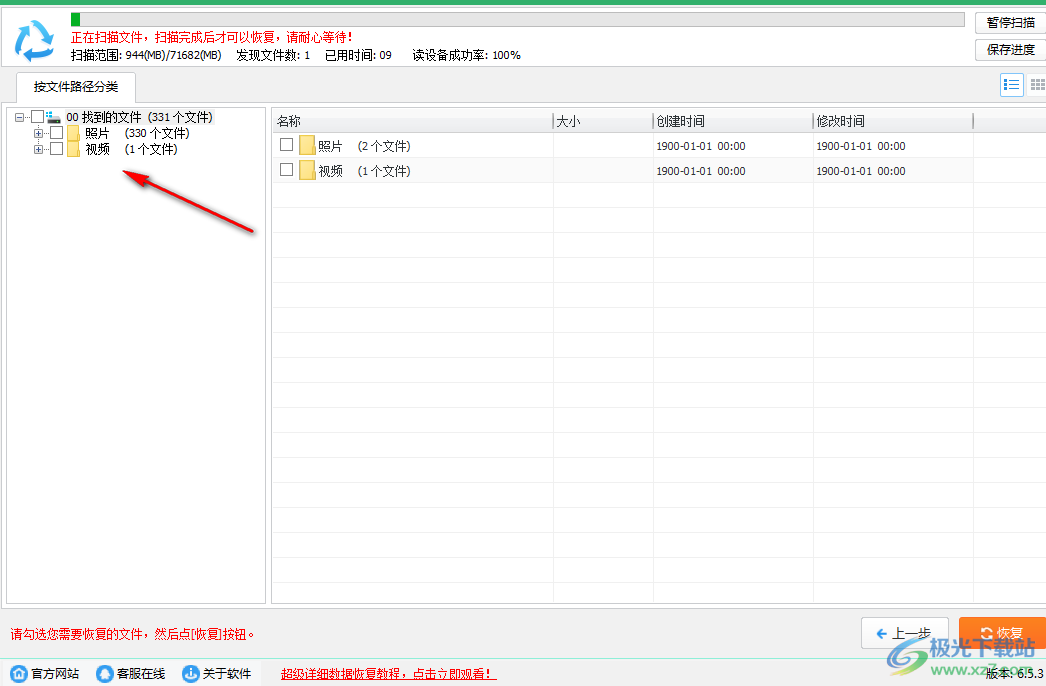Click the 视频 folder icon in file list
The image size is (1046, 686).
[x=307, y=170]
